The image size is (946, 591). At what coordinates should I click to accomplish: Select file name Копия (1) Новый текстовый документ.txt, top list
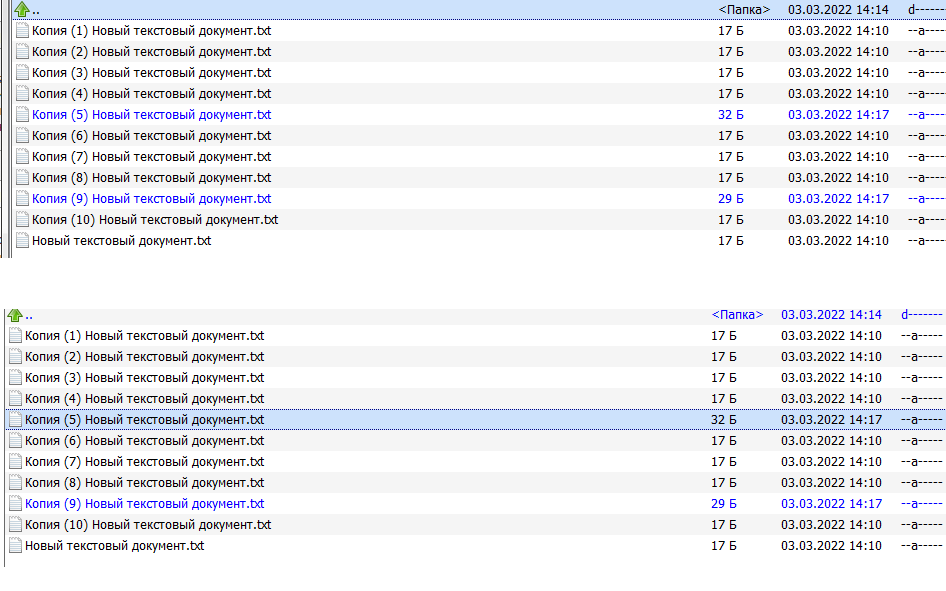point(151,31)
